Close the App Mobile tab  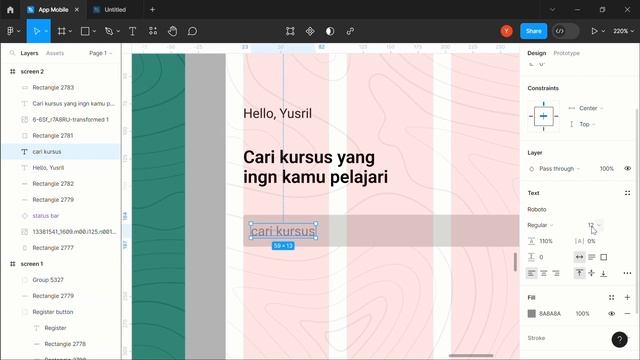pyautogui.click(x=77, y=10)
